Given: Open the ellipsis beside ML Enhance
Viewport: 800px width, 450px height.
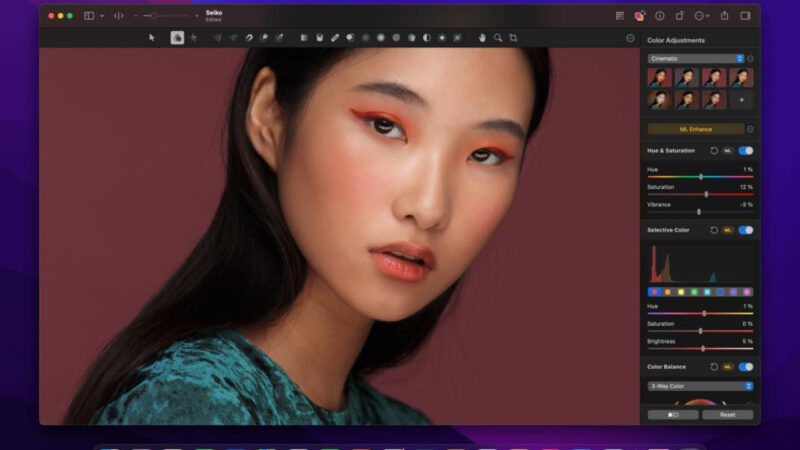Looking at the screenshot, I should pyautogui.click(x=750, y=129).
